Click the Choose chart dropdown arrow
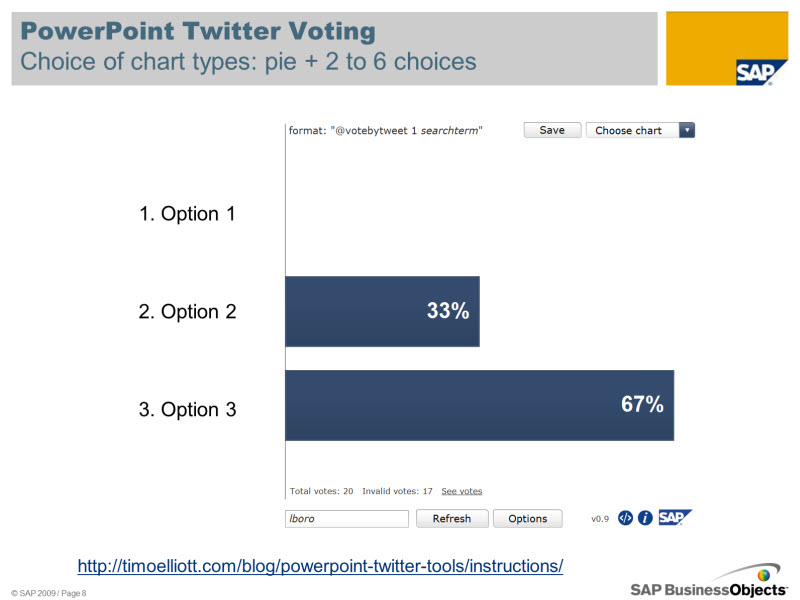Image resolution: width=800 pixels, height=600 pixels. [687, 130]
